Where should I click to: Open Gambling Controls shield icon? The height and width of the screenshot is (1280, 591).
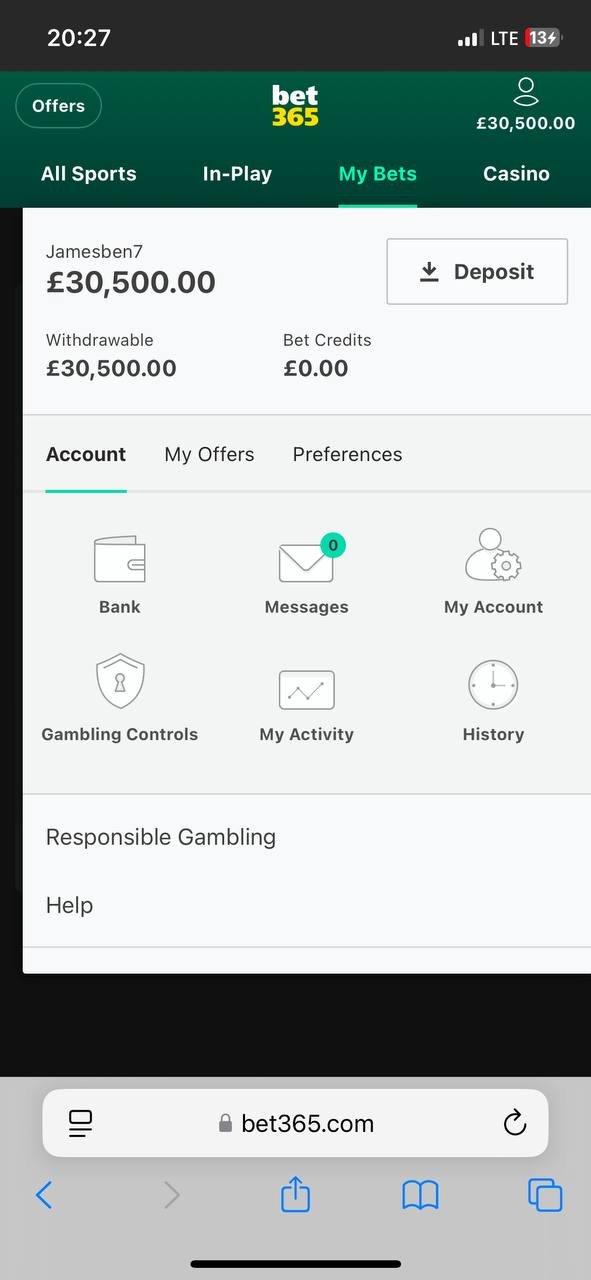pos(120,682)
